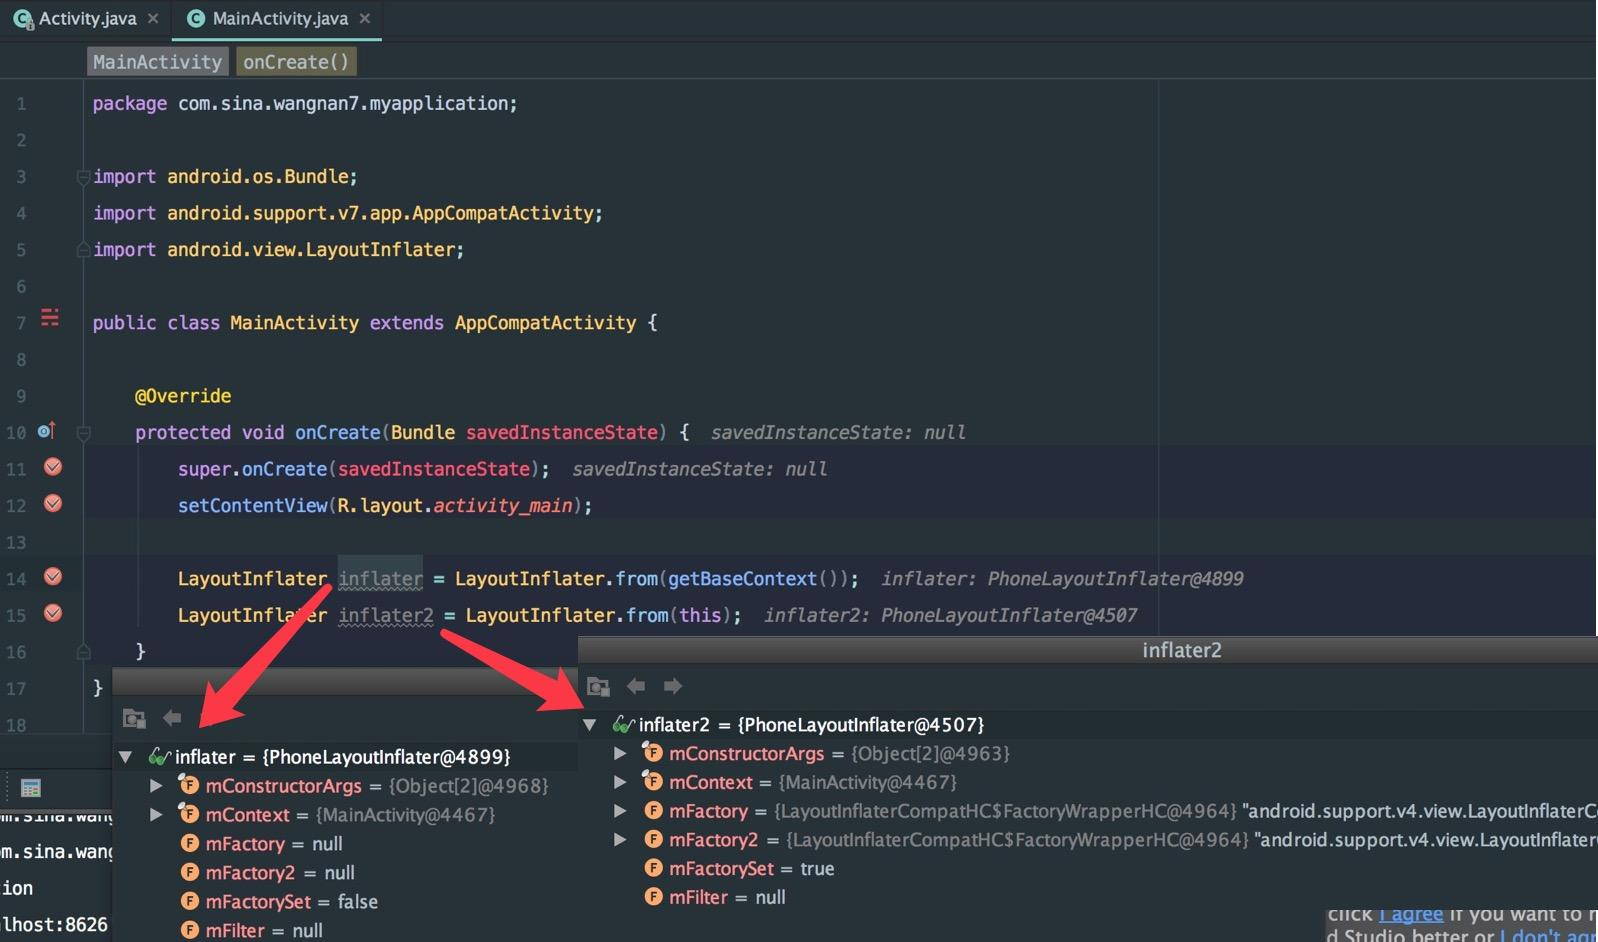Click the class icon on the Activity.java tab

22,19
